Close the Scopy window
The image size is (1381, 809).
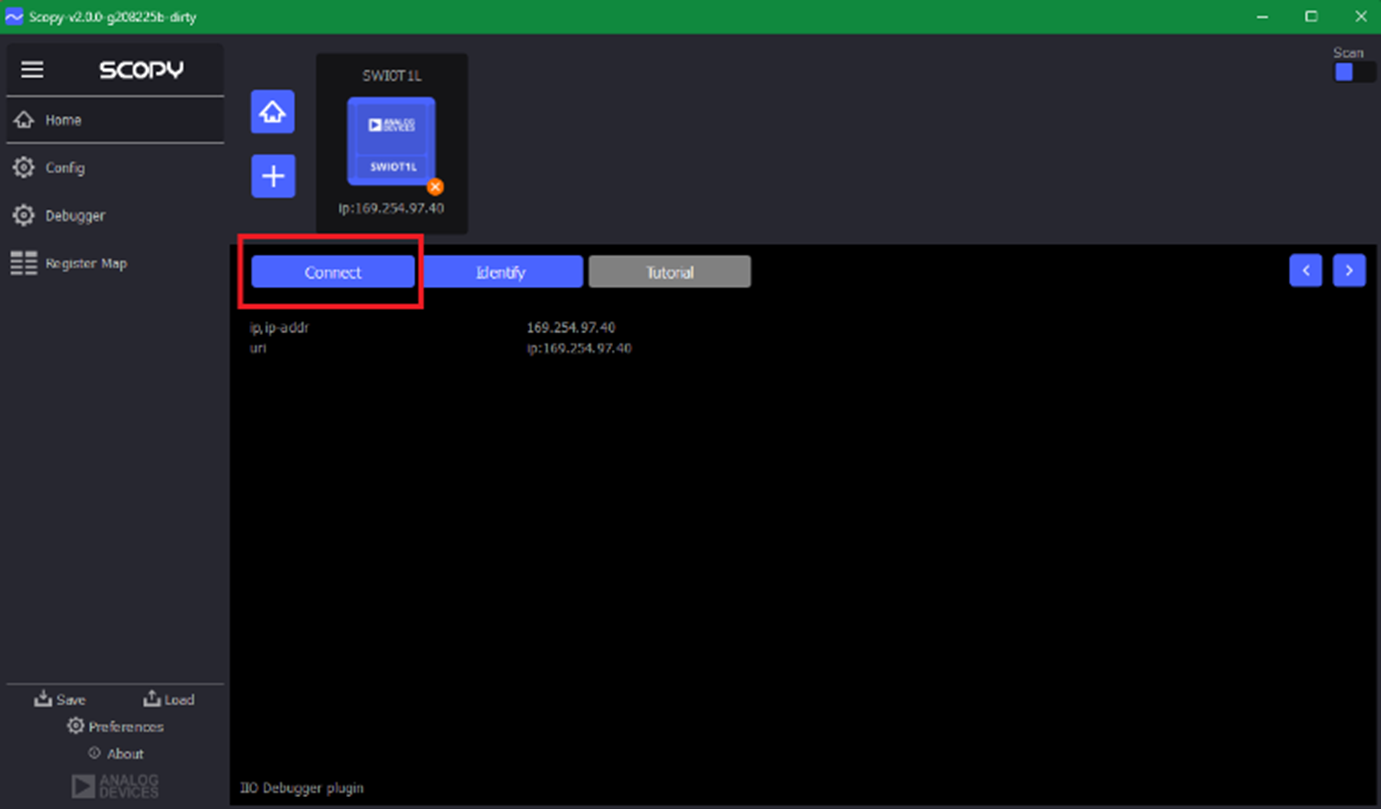(x=1360, y=17)
